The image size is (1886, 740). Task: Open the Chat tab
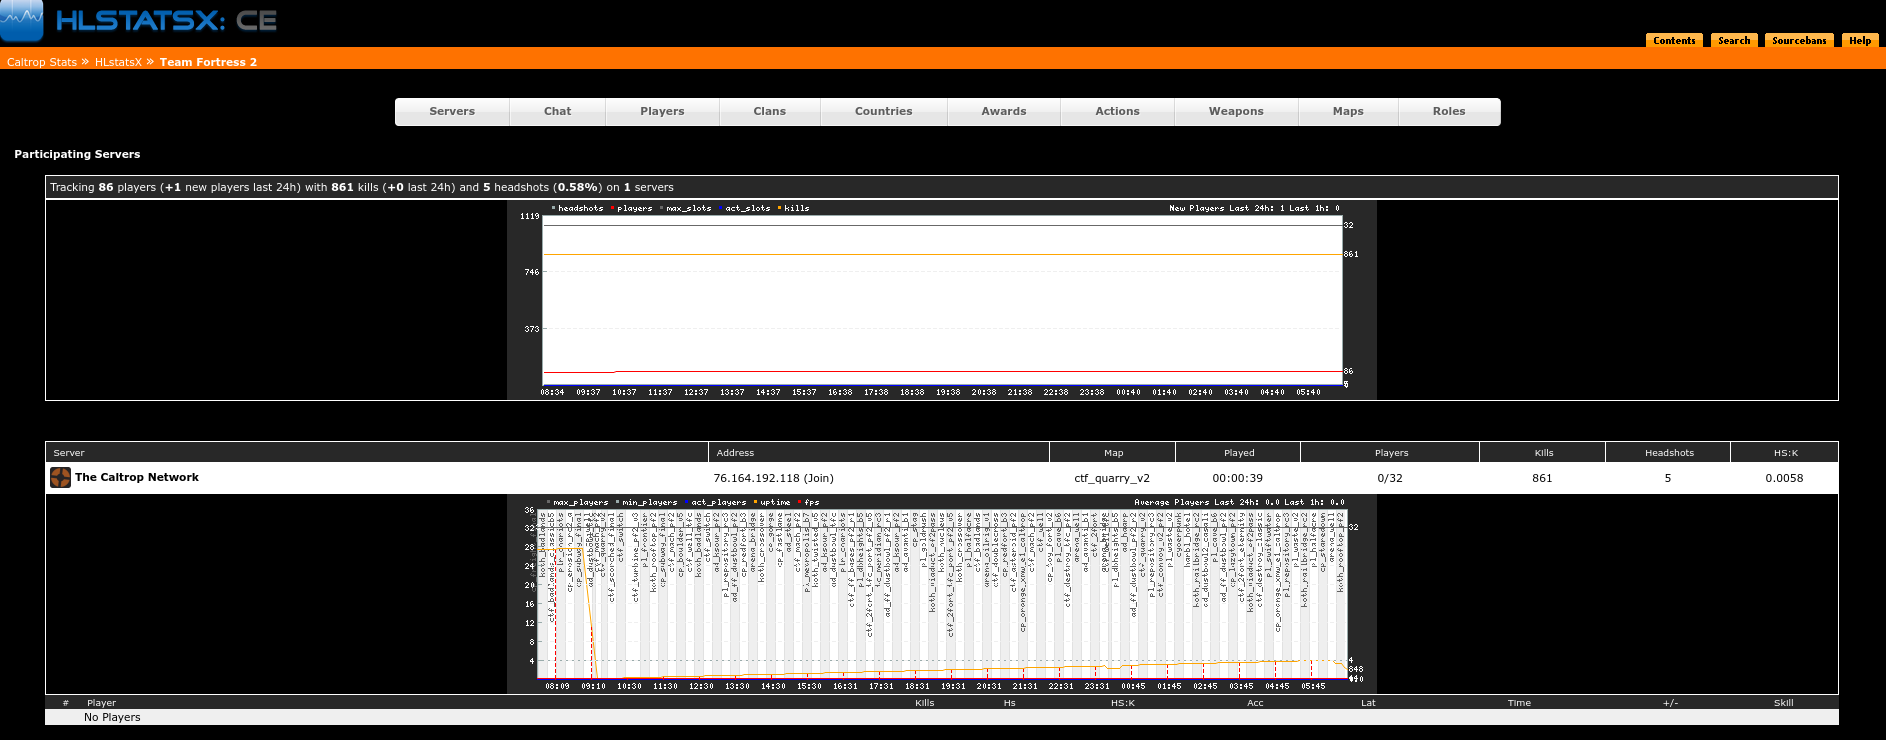pyautogui.click(x=558, y=112)
